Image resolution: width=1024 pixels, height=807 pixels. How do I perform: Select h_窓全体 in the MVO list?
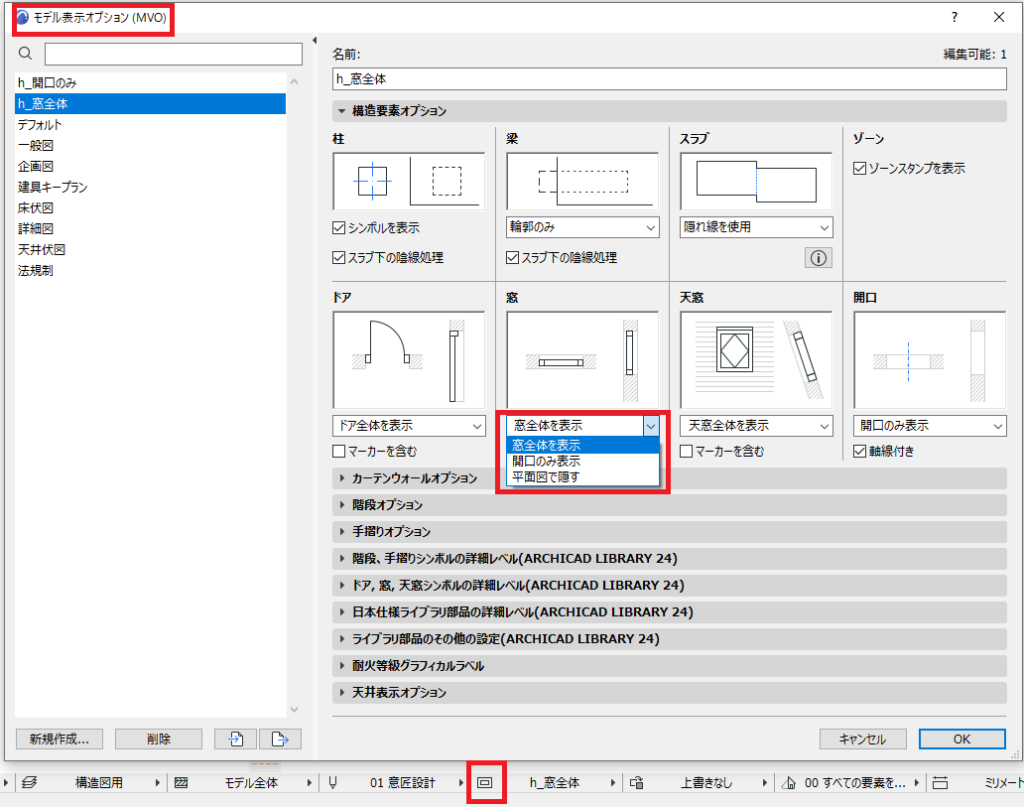(x=150, y=104)
